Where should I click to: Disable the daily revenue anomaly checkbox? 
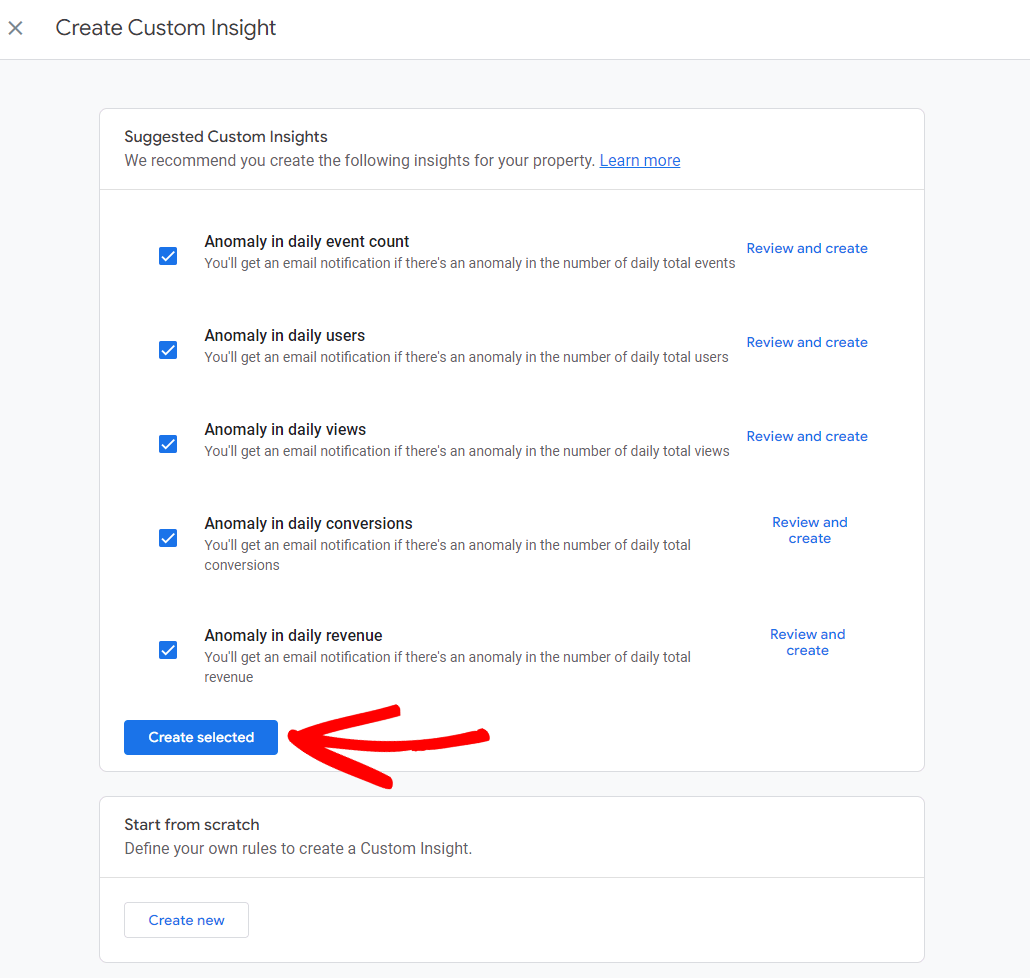pyautogui.click(x=168, y=650)
